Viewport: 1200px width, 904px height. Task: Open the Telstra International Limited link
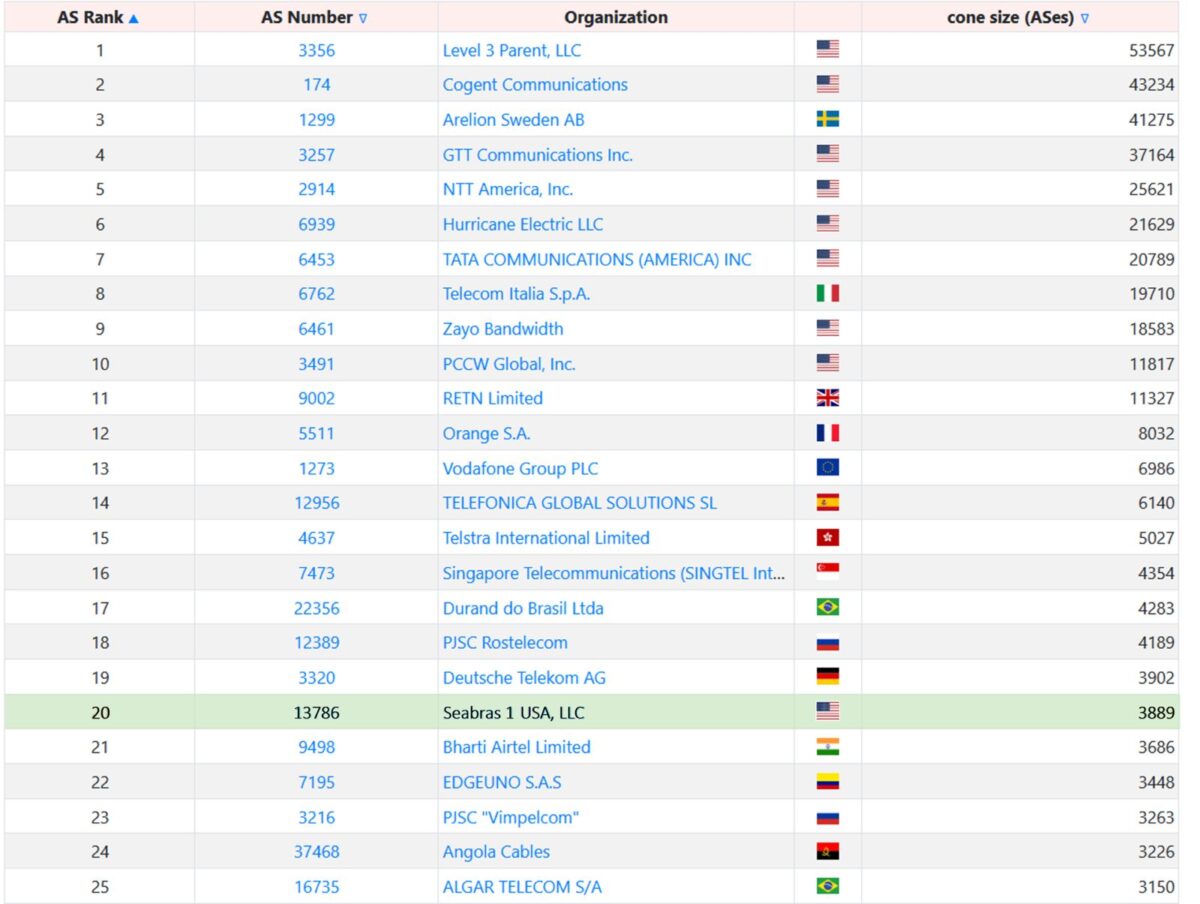click(x=546, y=538)
